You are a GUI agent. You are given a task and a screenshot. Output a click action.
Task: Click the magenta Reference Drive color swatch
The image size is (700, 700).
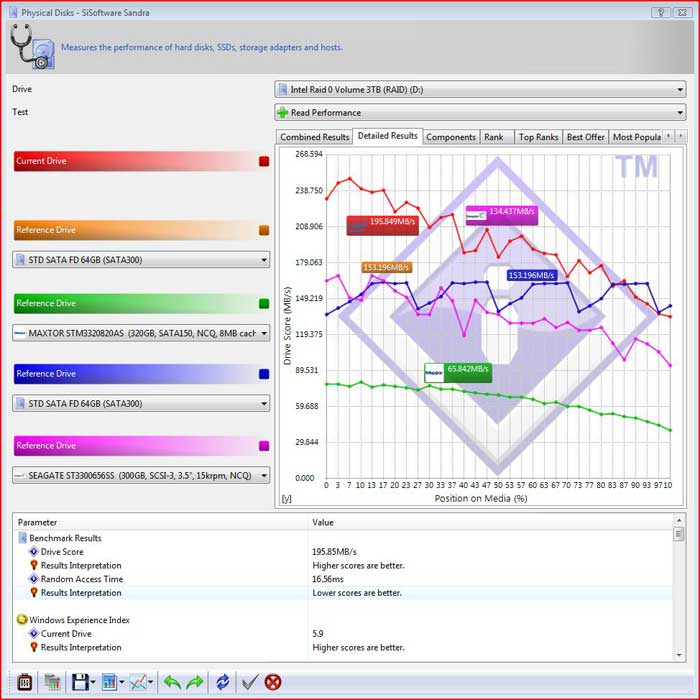point(264,446)
